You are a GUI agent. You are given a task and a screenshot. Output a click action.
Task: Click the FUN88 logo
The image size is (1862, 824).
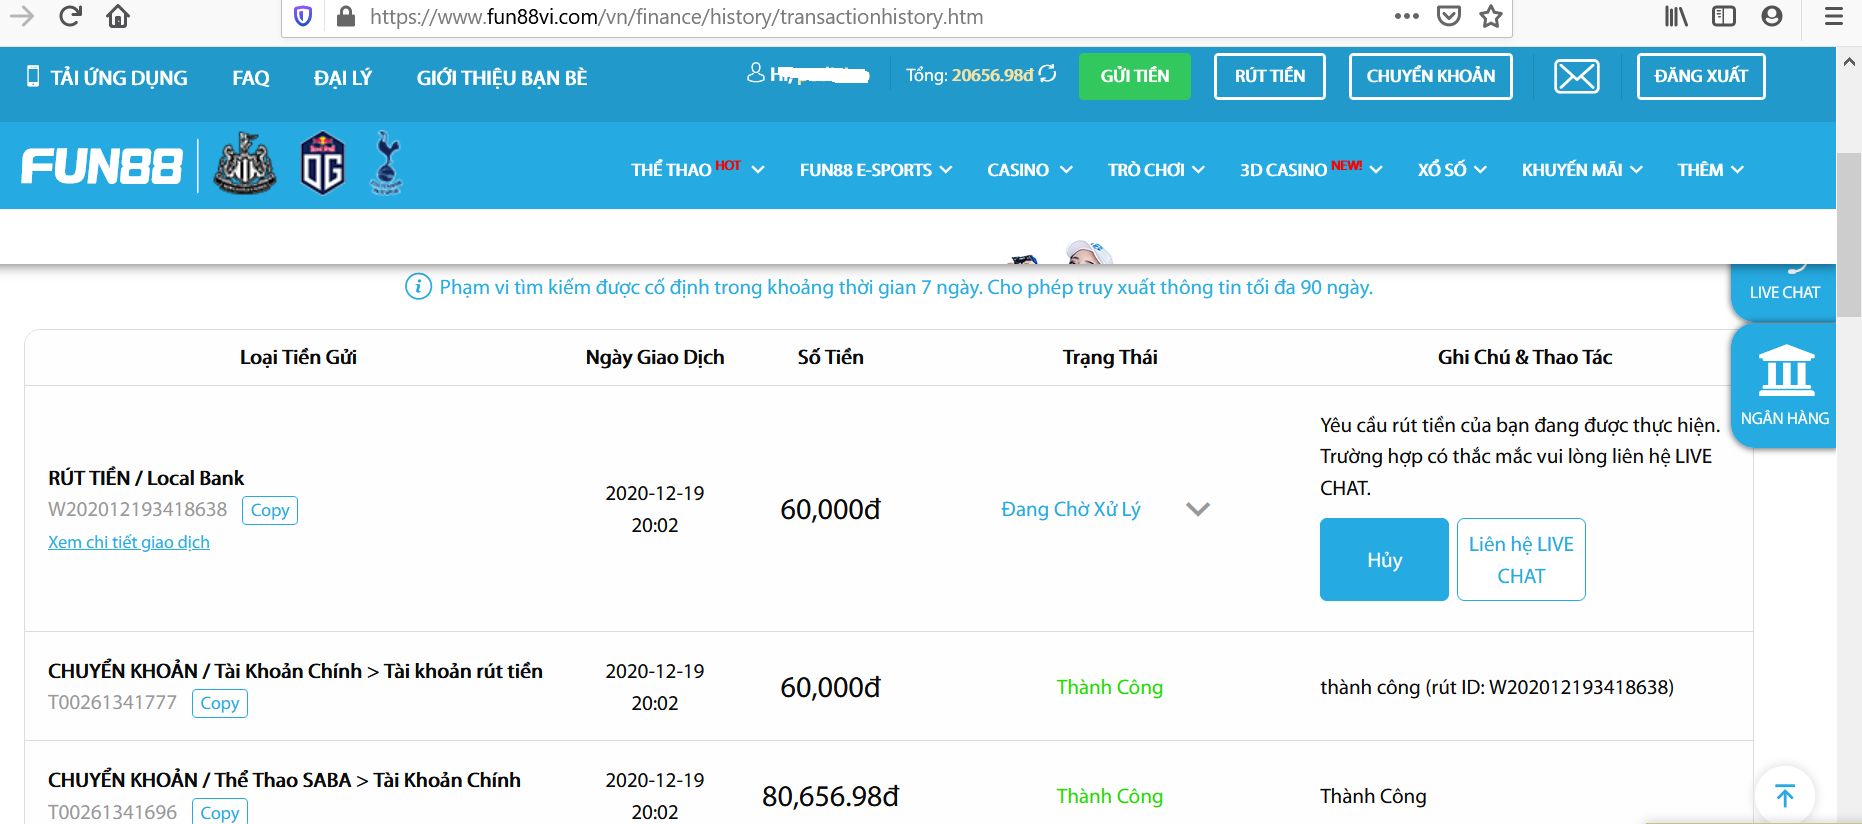102,166
